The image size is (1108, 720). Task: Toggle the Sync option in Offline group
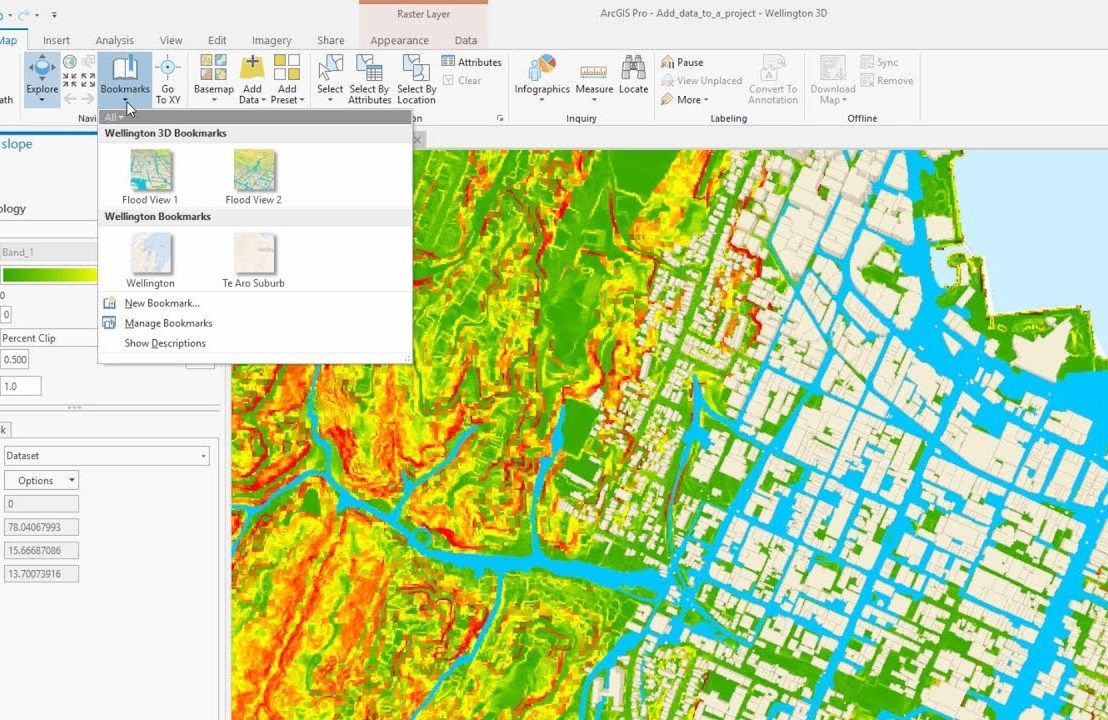coord(881,62)
